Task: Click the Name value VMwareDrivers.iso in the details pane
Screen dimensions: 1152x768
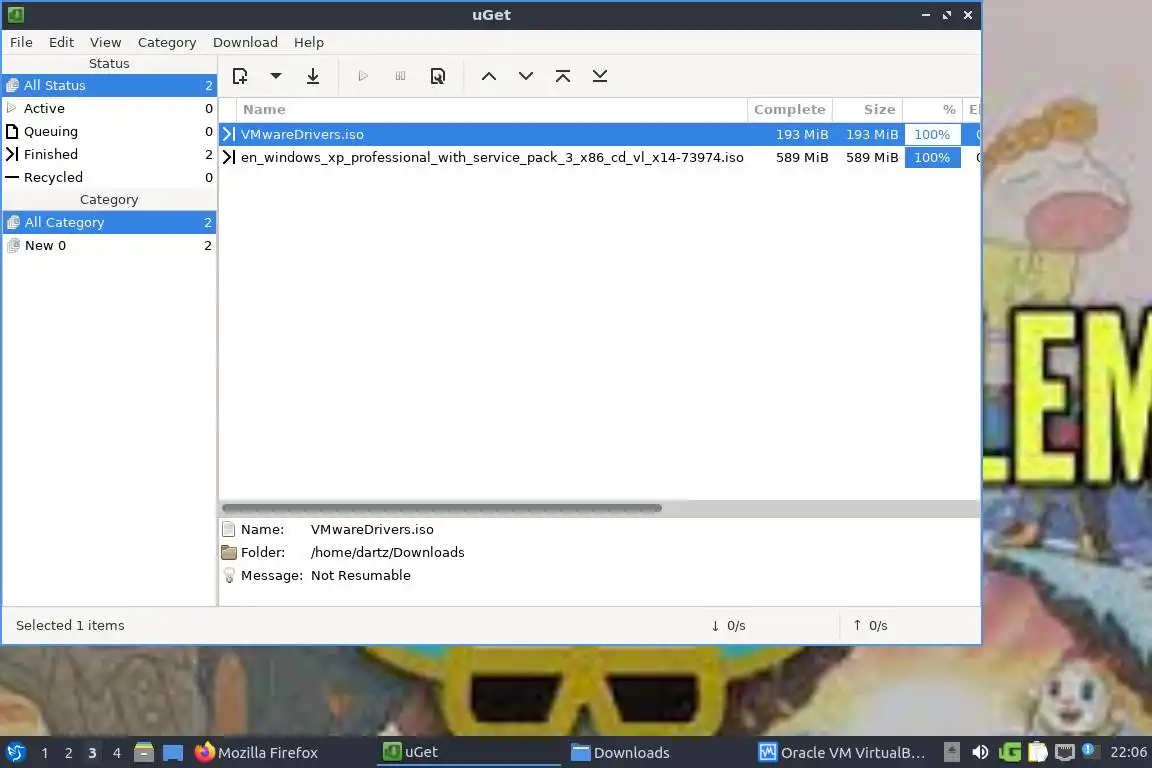Action: [x=372, y=529]
